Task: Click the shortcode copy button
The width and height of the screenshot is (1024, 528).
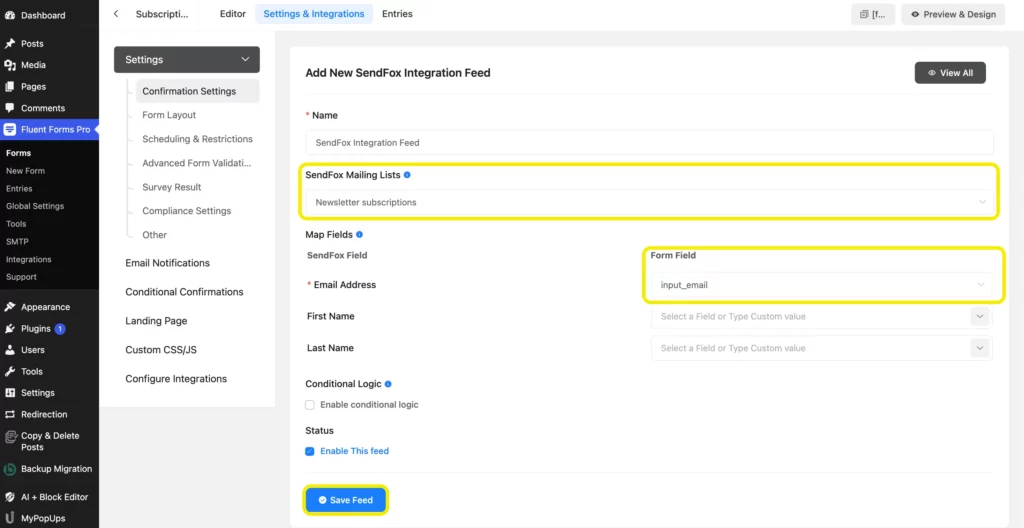Action: (873, 14)
